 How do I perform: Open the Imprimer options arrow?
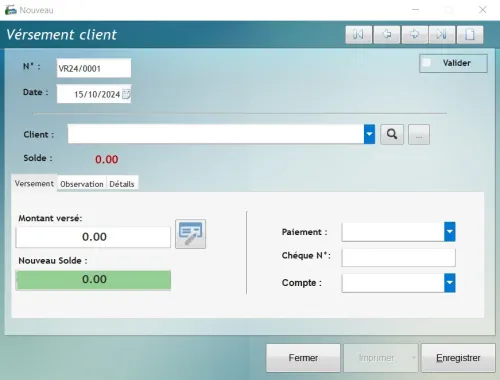click(x=414, y=358)
